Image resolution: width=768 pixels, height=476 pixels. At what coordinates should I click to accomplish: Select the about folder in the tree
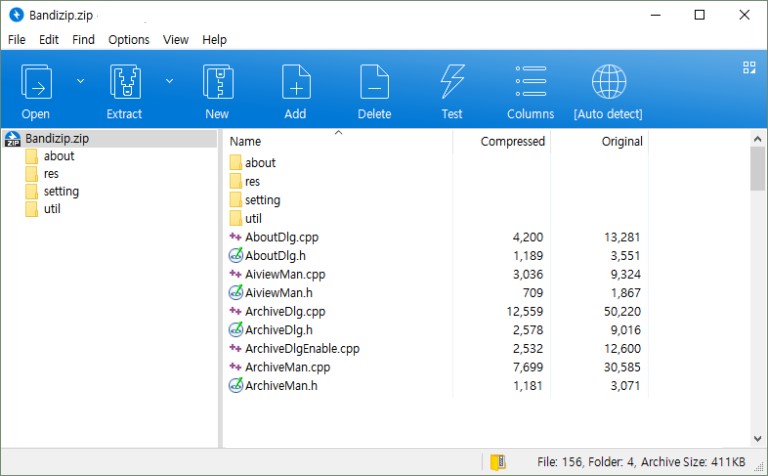59,156
